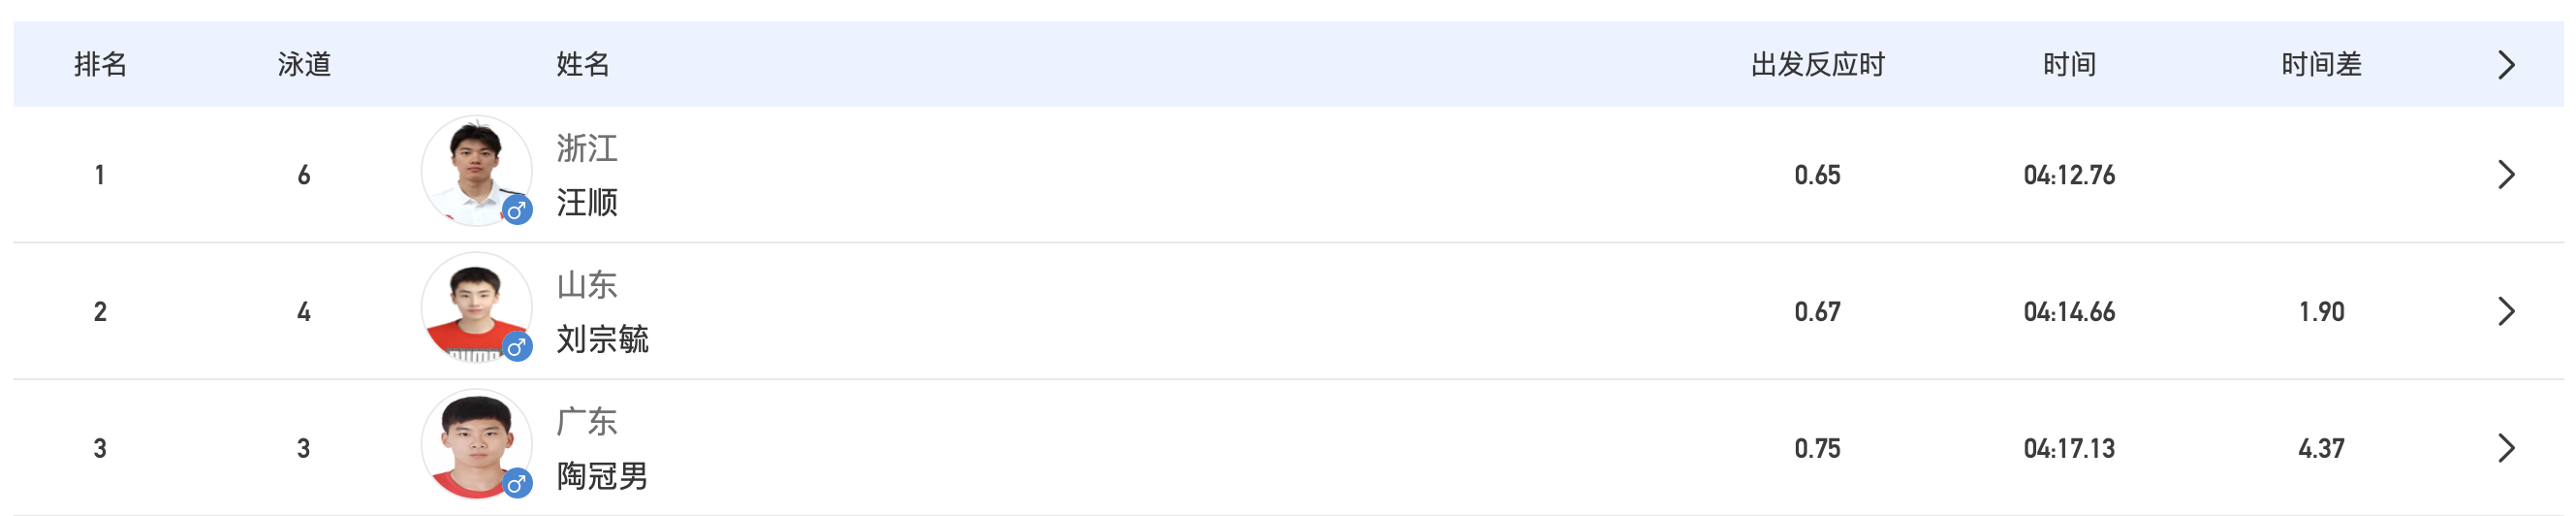Click the male gender icon on 陶冠男's photo
Image resolution: width=2576 pixels, height=516 pixels.
click(516, 484)
